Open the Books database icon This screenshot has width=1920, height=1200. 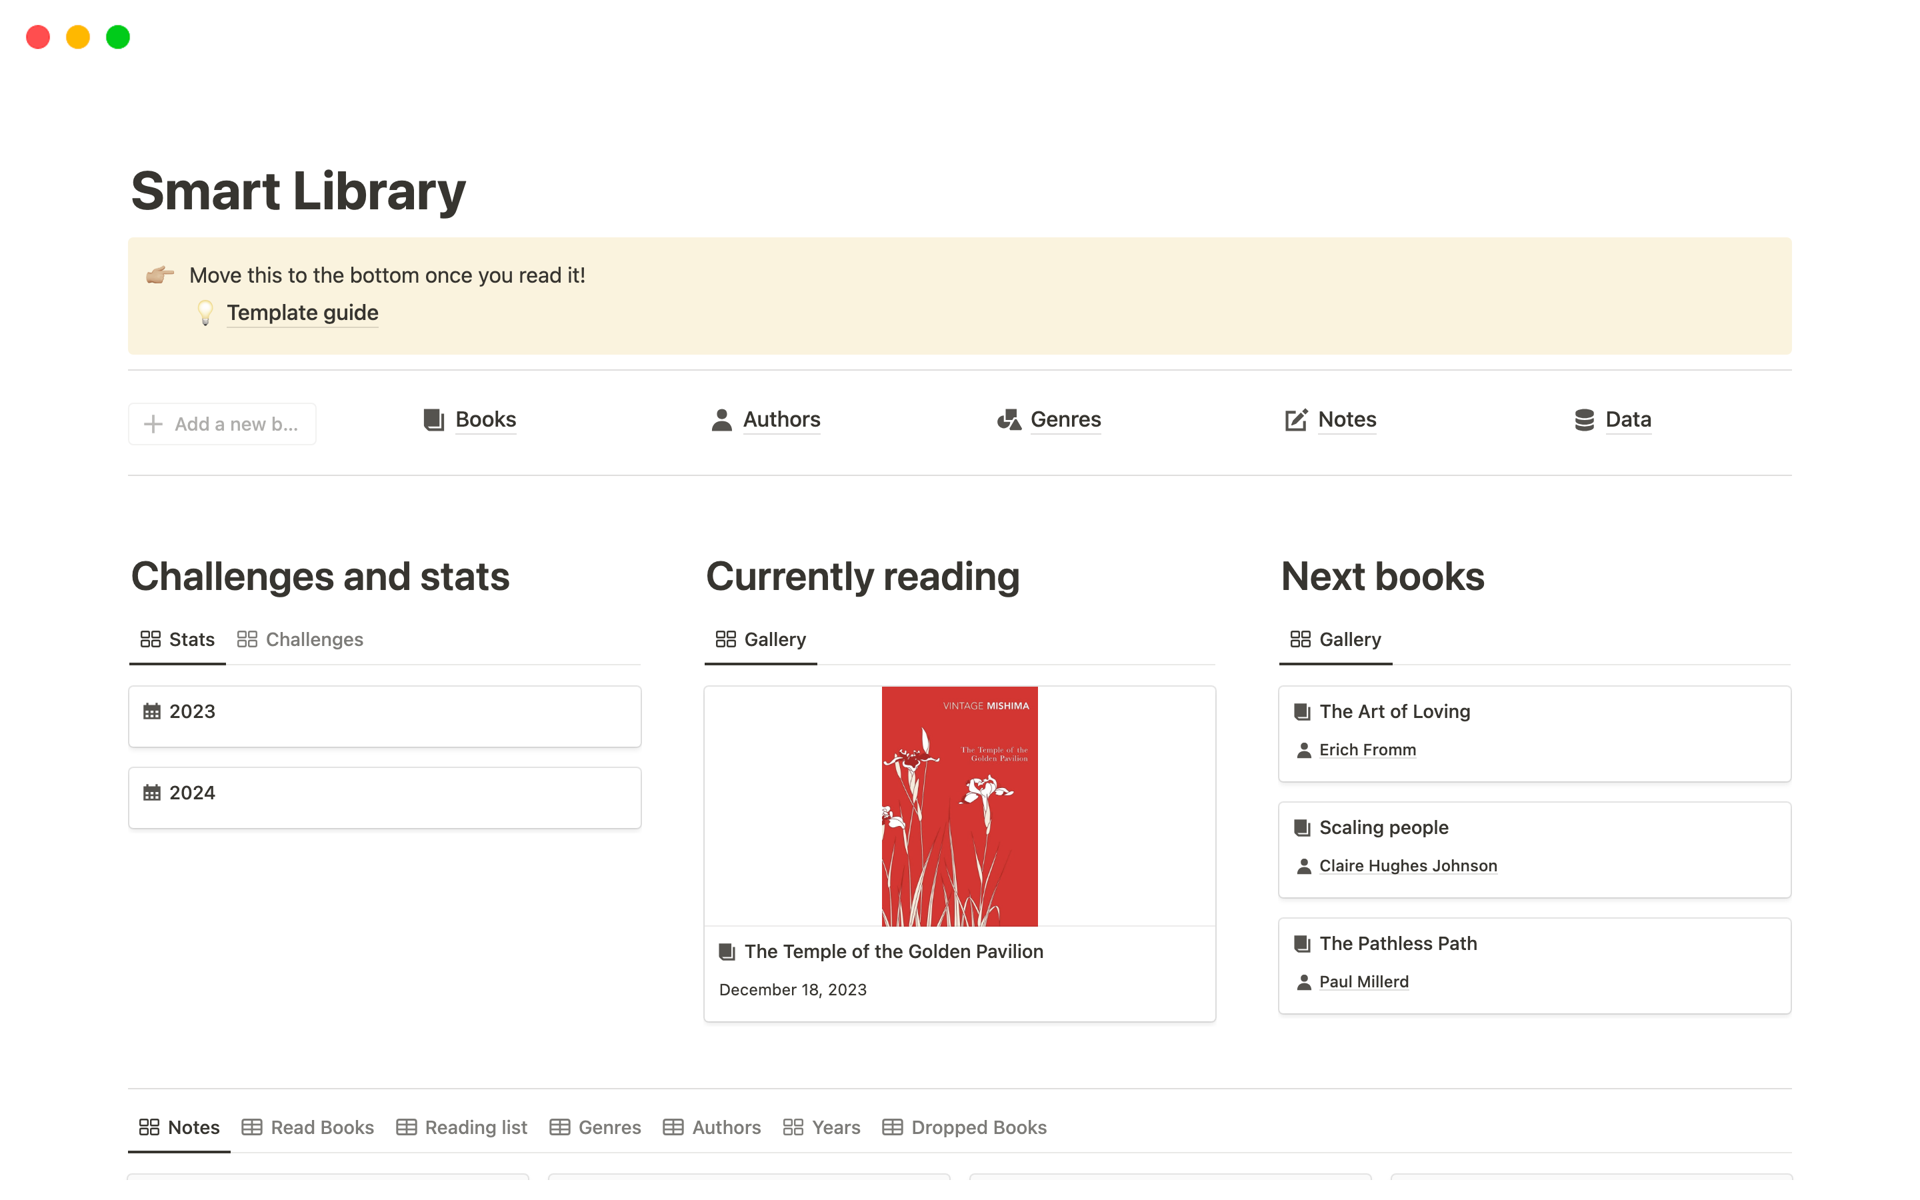[x=434, y=420]
